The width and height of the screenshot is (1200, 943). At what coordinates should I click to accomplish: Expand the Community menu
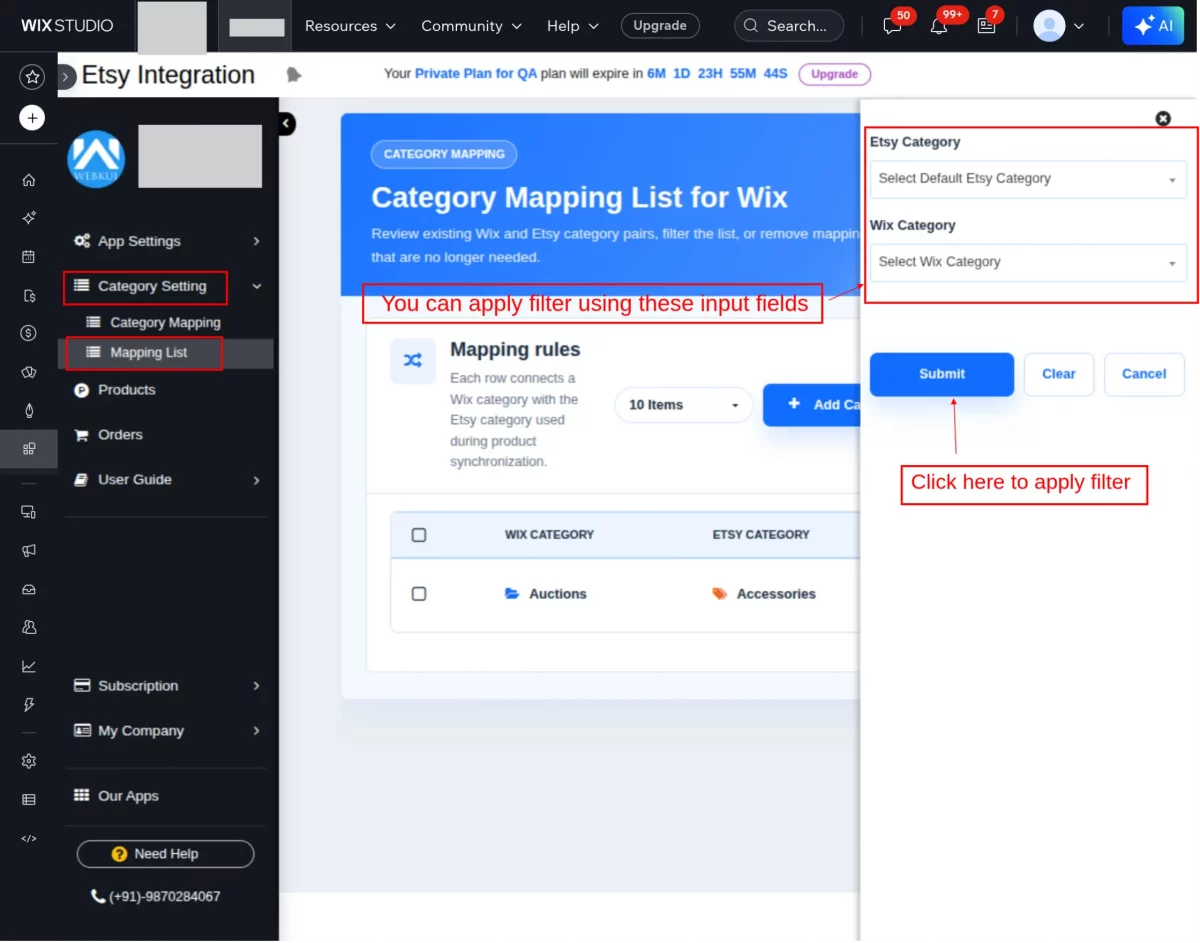471,26
